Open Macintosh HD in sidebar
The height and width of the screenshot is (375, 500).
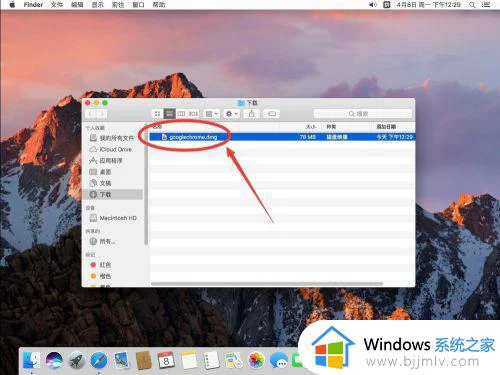click(113, 218)
